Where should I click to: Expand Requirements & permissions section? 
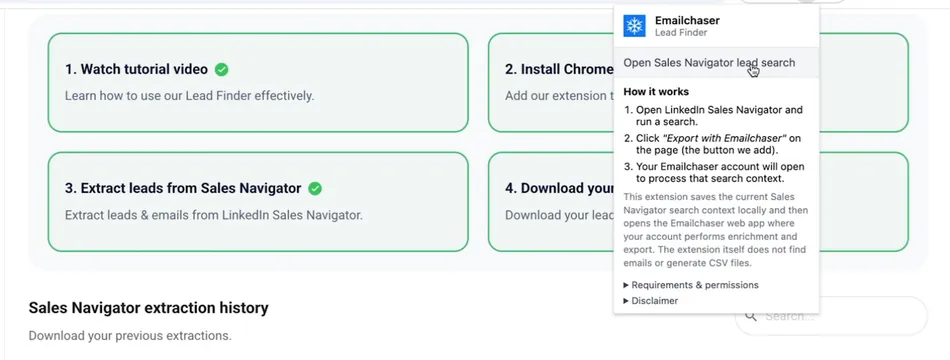point(691,285)
